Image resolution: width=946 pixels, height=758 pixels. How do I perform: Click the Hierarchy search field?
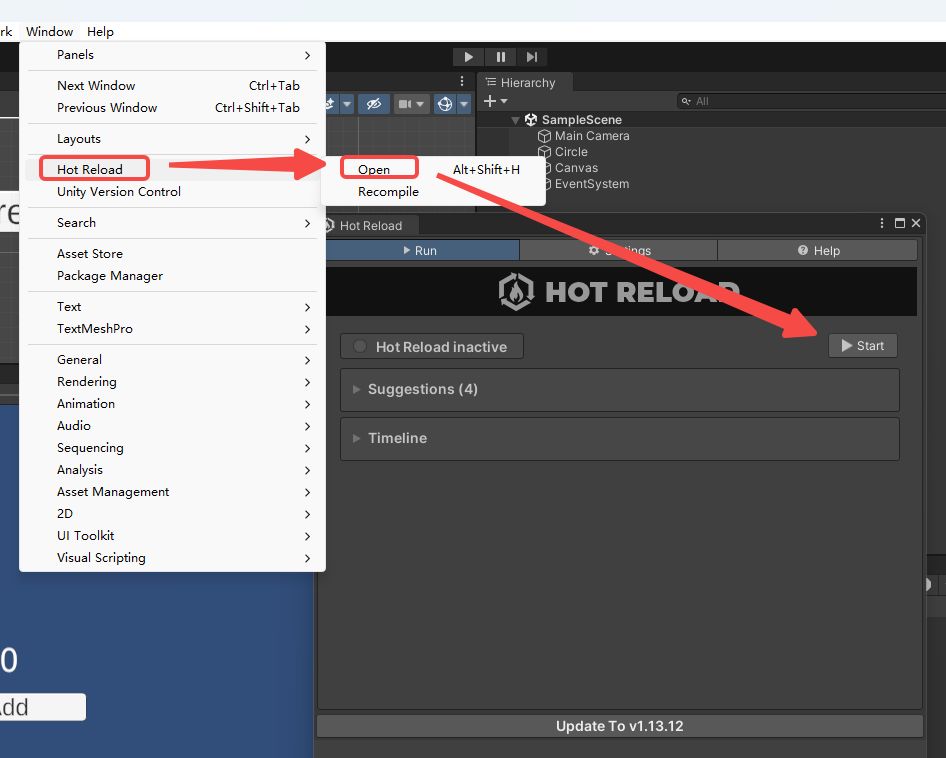[811, 101]
